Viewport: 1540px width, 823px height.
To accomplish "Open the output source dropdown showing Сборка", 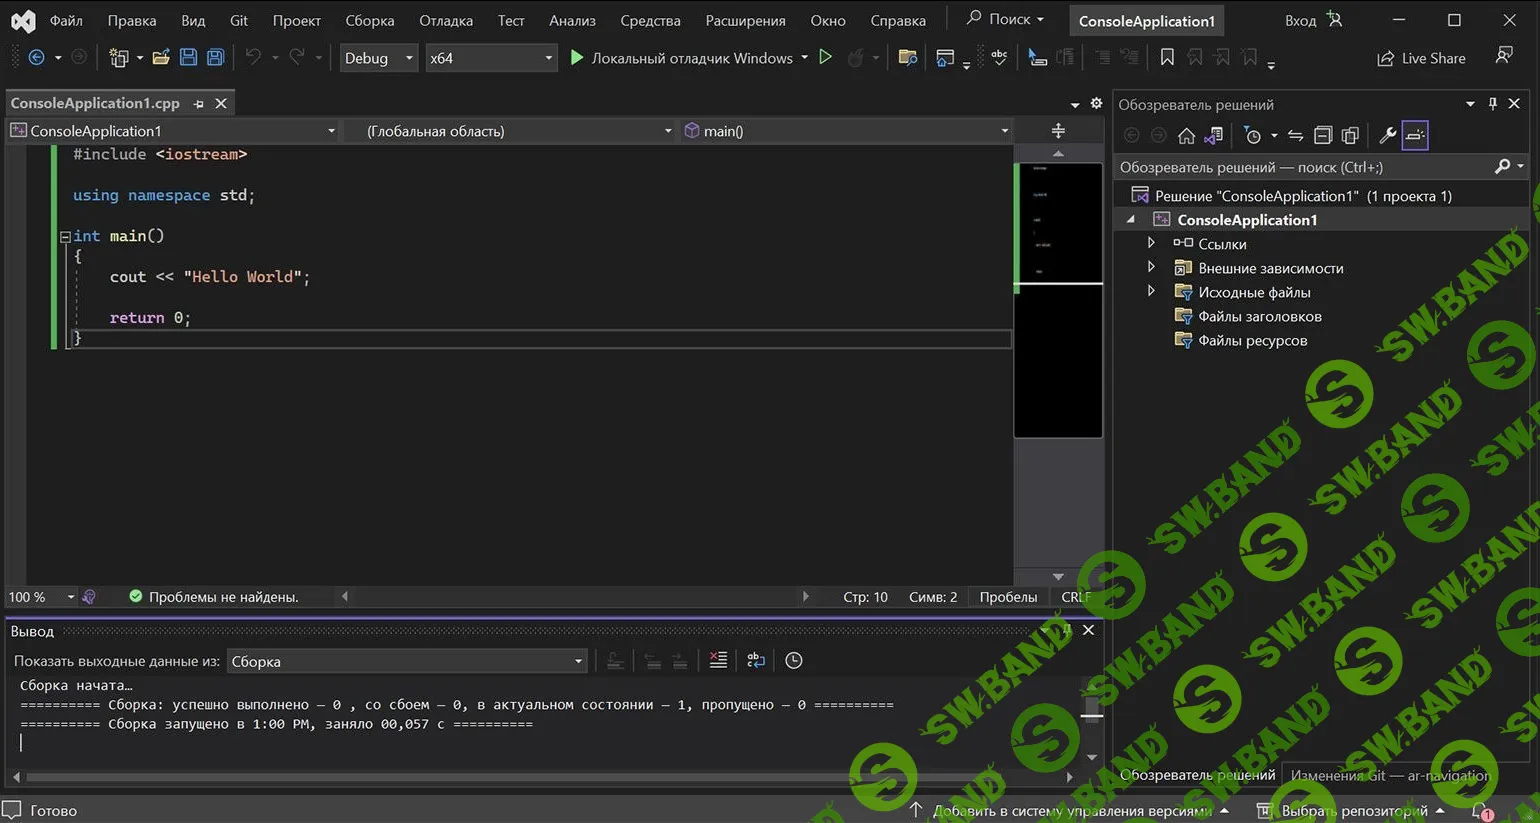I will click(x=406, y=661).
